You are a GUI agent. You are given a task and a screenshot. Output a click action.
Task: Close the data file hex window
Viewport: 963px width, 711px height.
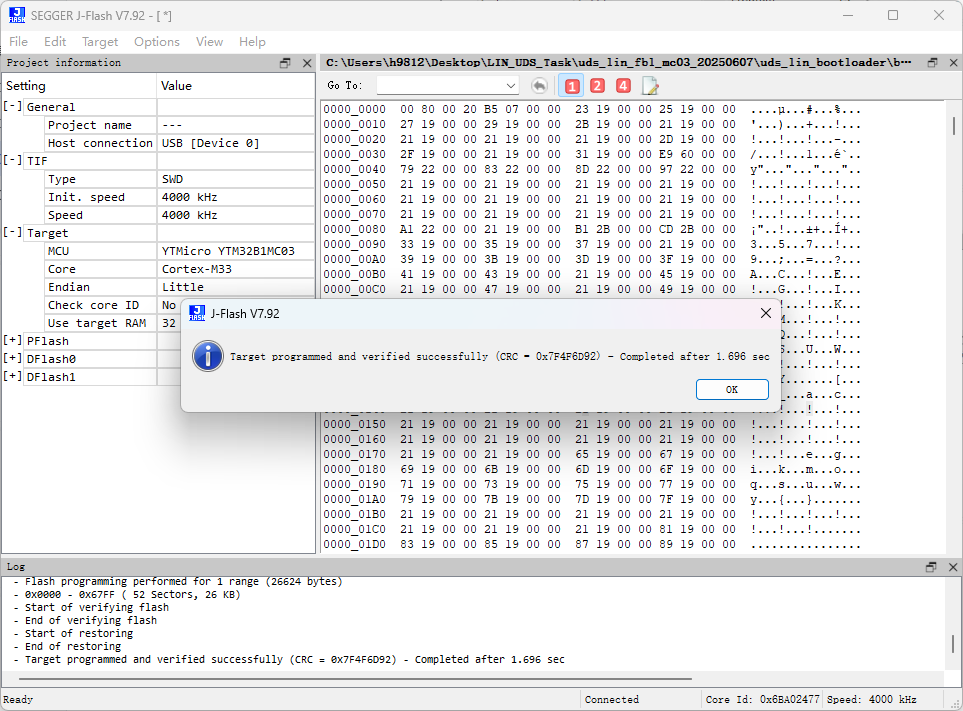point(953,63)
